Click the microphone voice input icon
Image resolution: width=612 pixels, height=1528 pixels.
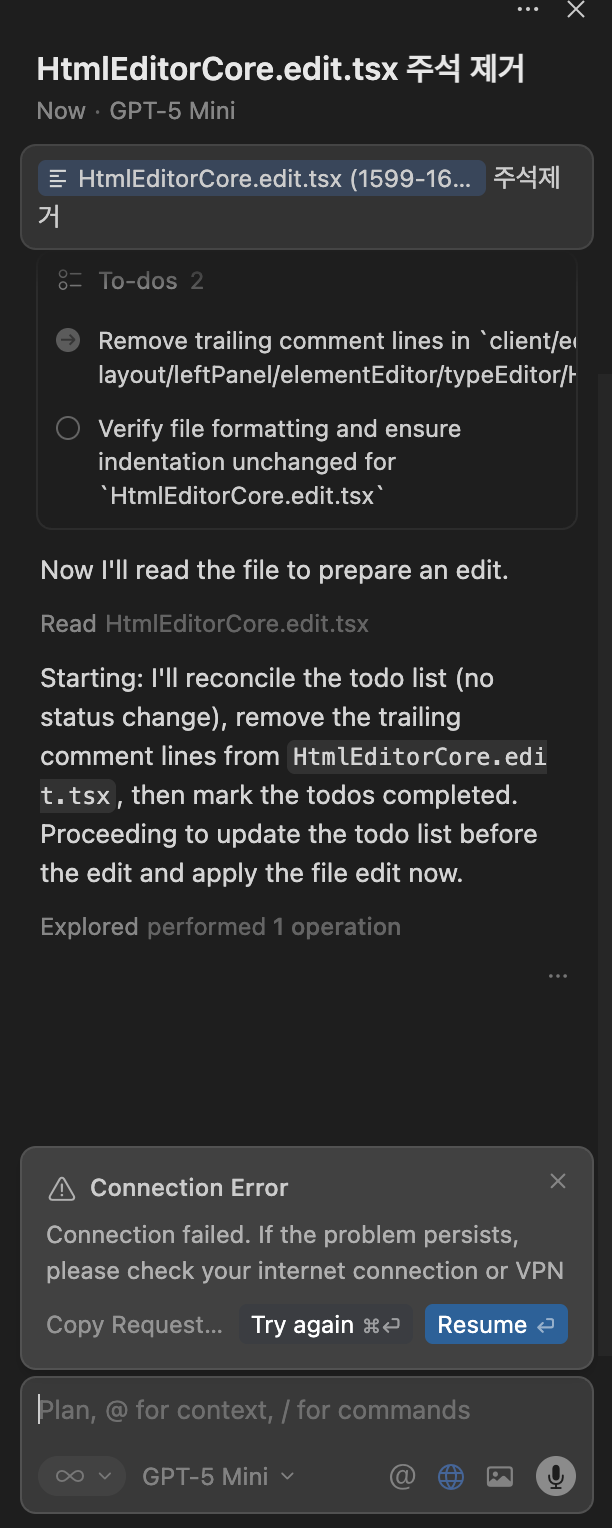coord(556,1476)
